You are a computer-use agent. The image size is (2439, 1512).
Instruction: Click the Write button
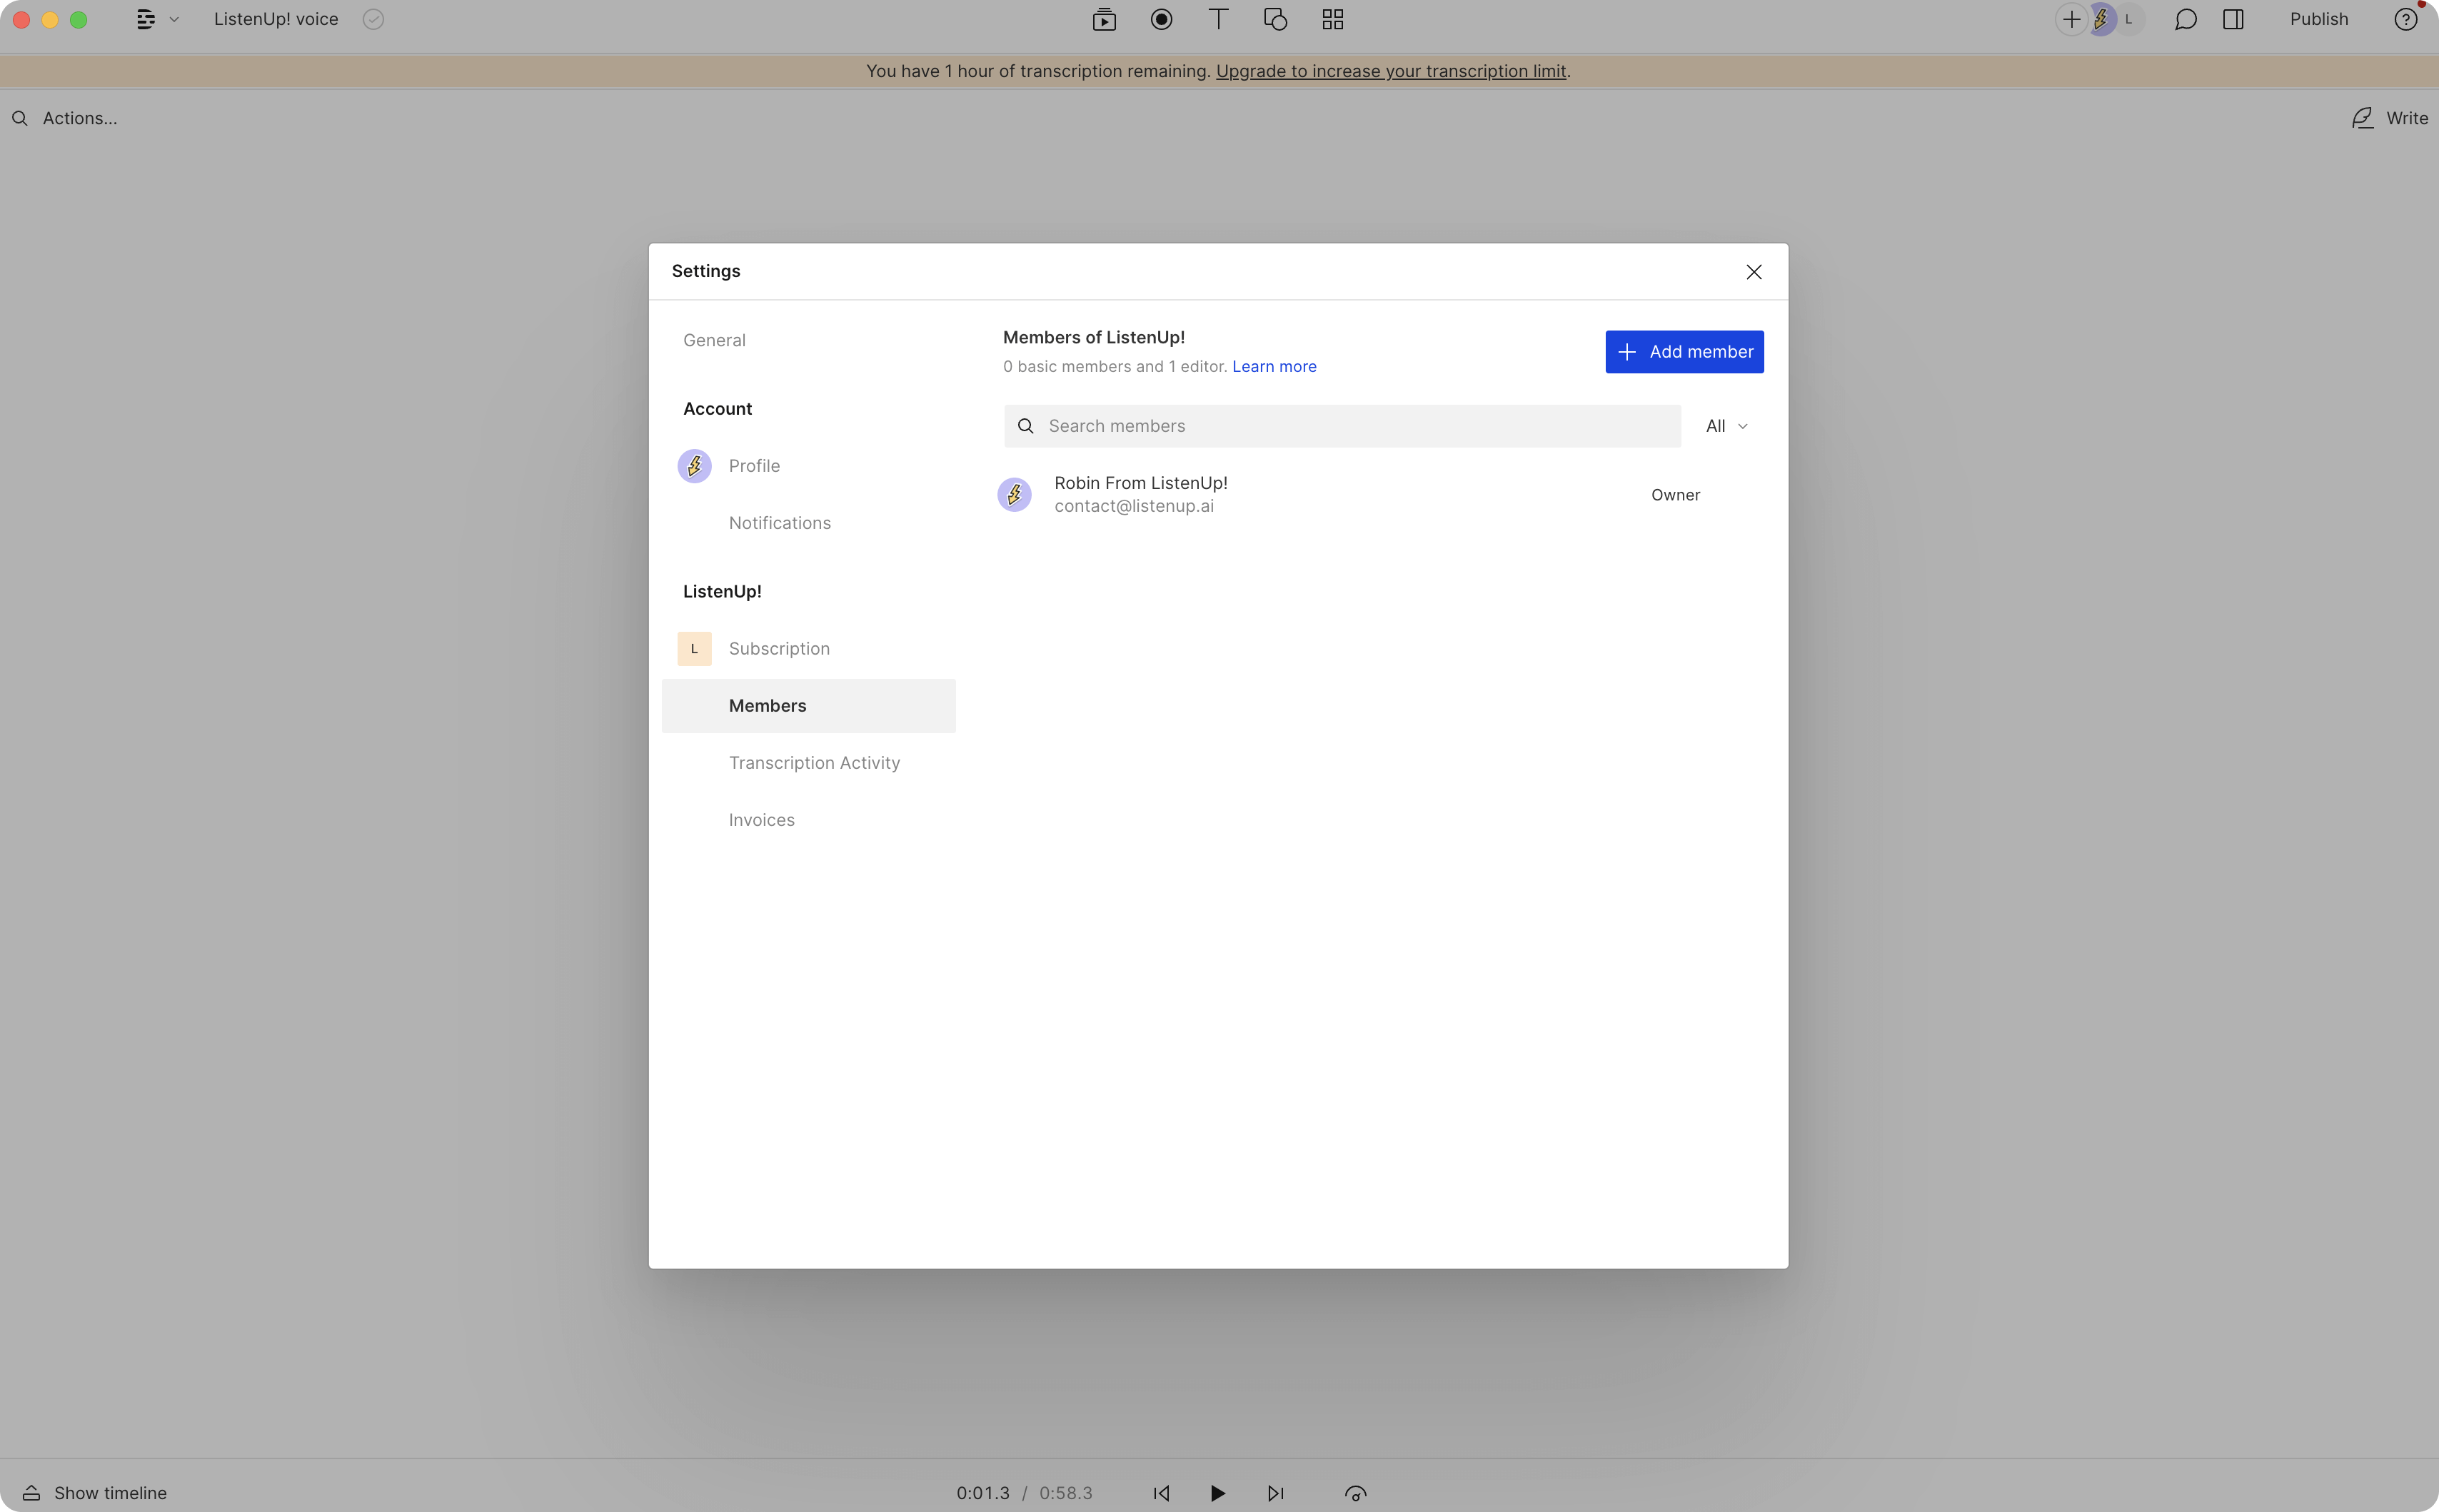pyautogui.click(x=2390, y=118)
